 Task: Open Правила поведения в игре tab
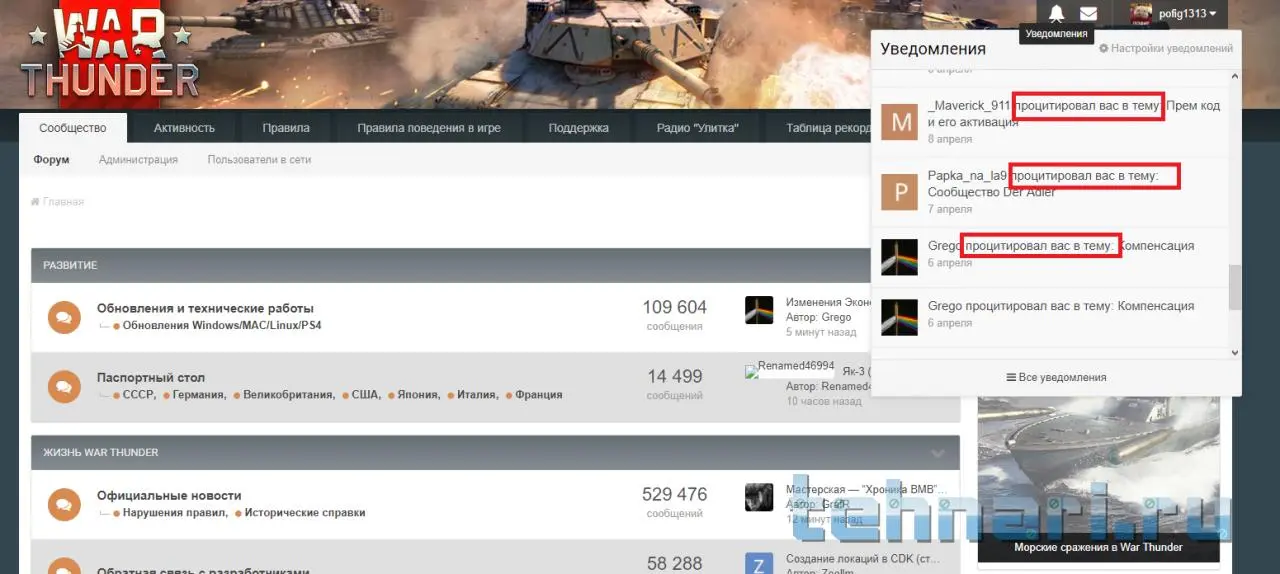pyautogui.click(x=429, y=128)
